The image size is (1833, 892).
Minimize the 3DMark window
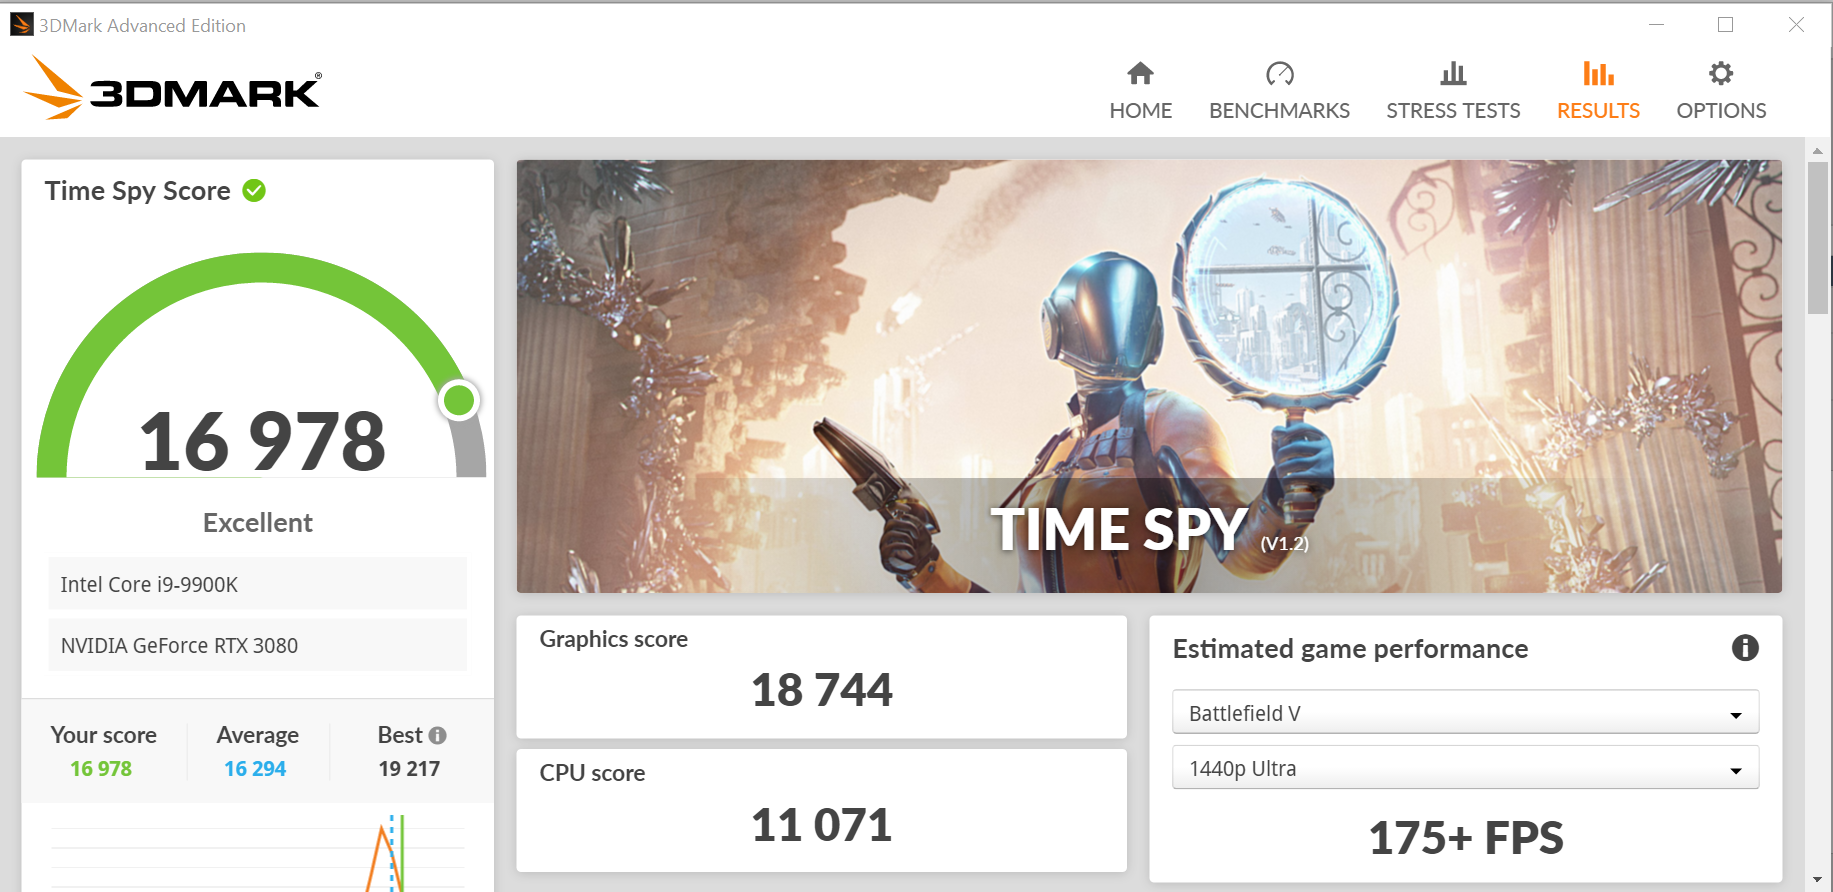1656,24
